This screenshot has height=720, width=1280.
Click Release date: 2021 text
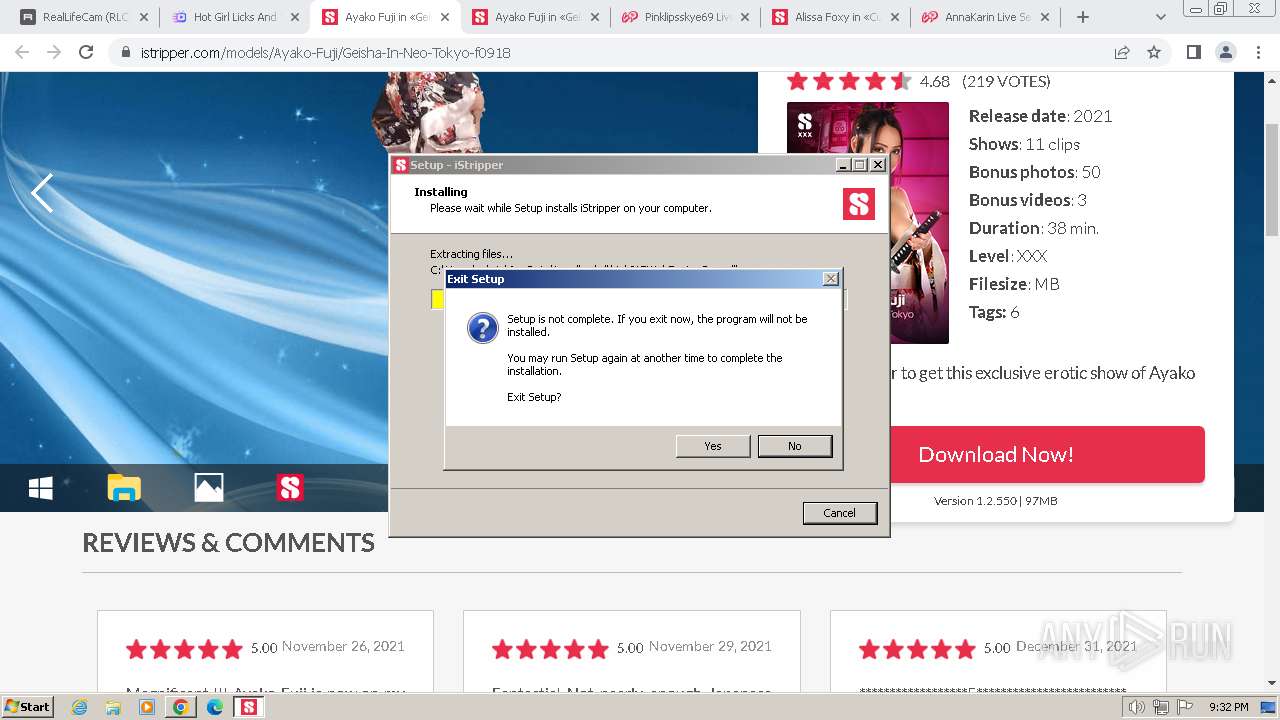tap(1041, 116)
